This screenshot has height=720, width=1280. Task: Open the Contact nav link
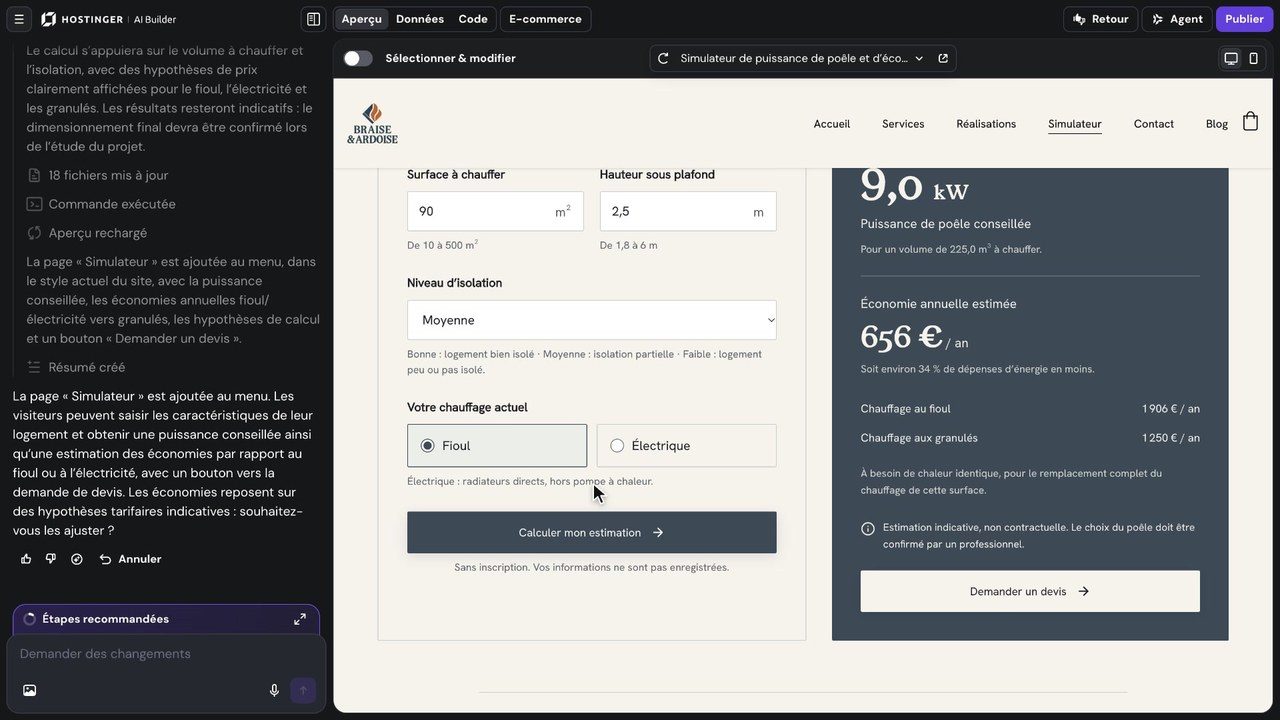pyautogui.click(x=1154, y=124)
